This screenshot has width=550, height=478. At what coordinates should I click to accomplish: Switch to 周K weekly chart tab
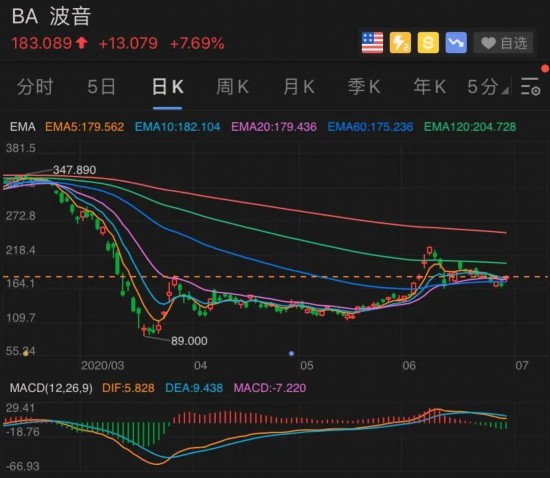233,87
